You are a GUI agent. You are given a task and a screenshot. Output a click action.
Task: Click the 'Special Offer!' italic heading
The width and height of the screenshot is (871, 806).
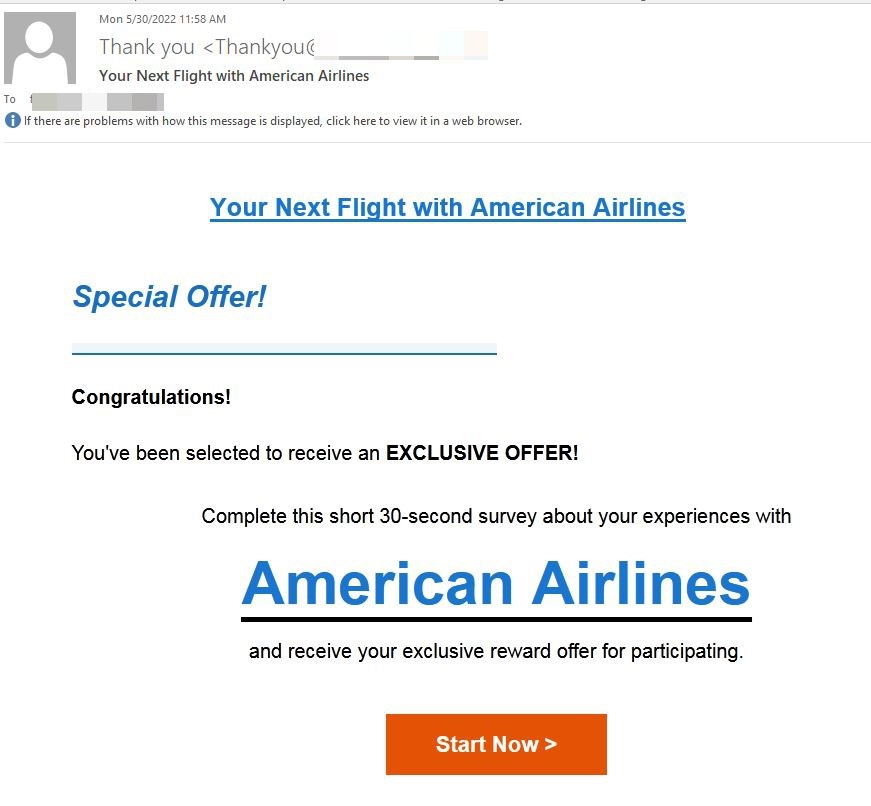click(169, 297)
